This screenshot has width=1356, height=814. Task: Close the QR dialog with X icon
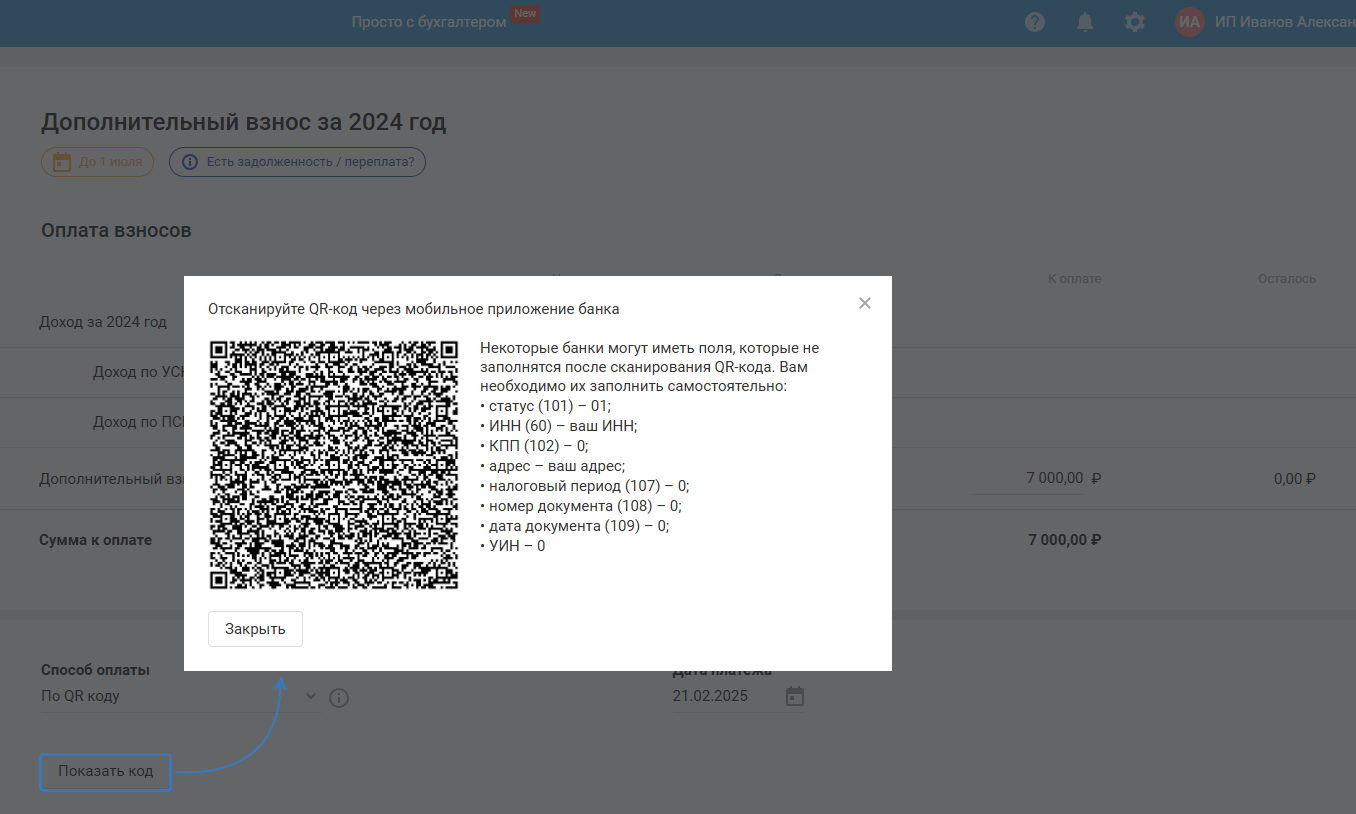click(865, 303)
